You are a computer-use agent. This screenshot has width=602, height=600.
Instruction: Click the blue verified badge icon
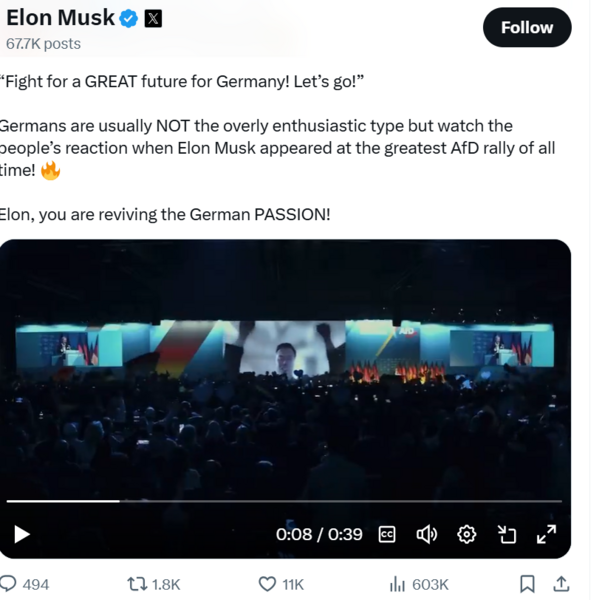coord(130,18)
